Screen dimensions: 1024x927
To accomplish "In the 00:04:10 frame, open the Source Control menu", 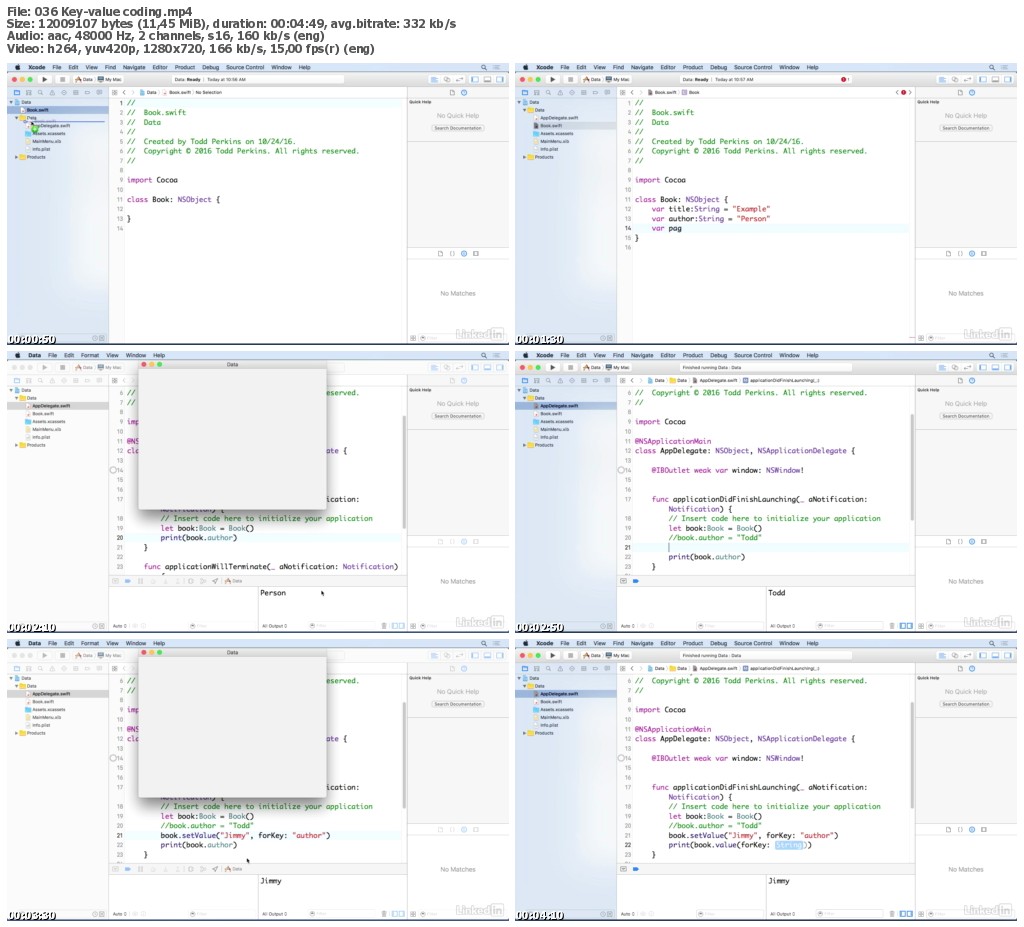I will tap(753, 643).
